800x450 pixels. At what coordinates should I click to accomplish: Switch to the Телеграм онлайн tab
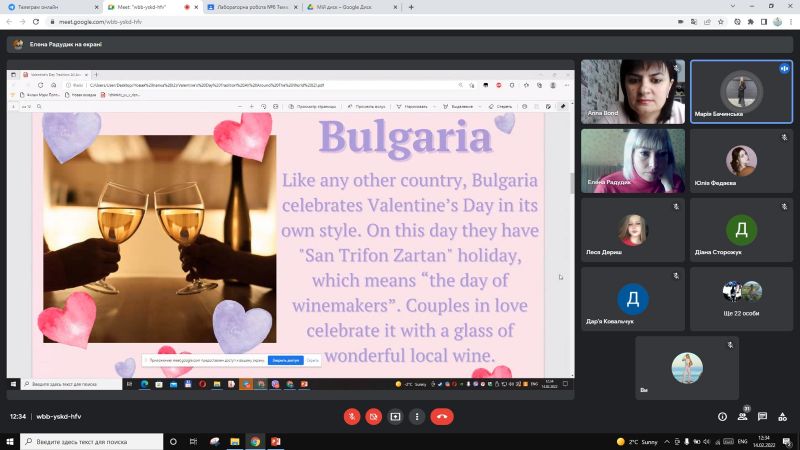tap(51, 7)
